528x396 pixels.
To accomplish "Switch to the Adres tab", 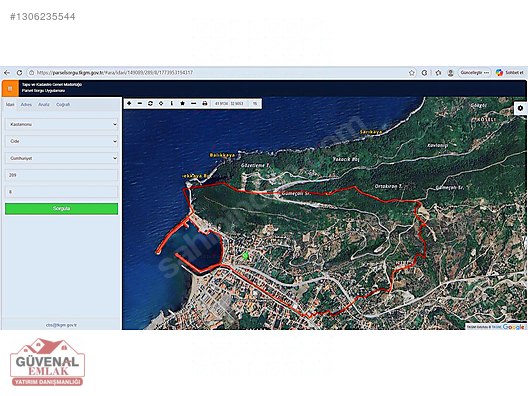I will (x=26, y=105).
